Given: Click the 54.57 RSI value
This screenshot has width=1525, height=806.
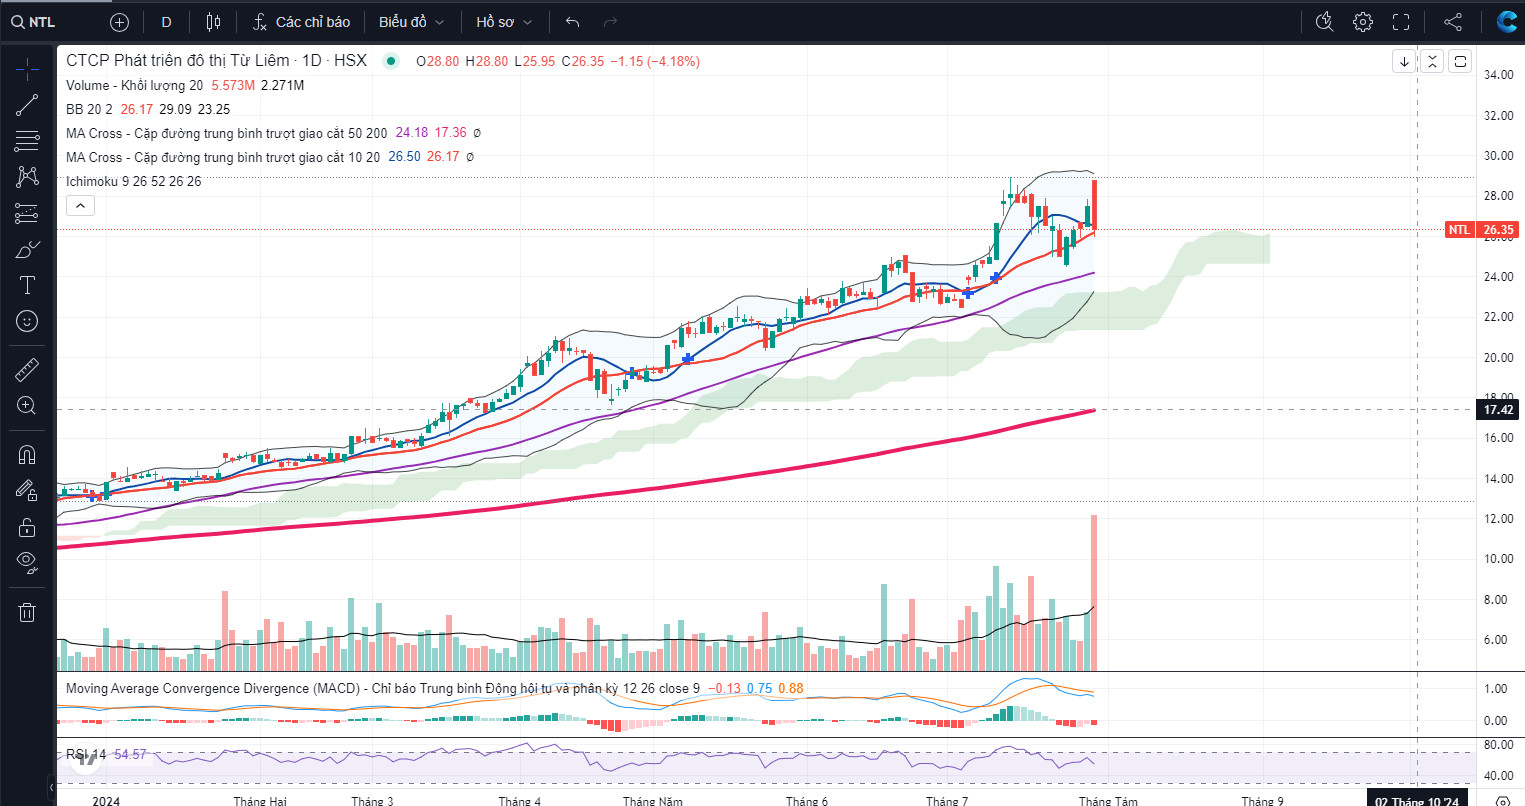Looking at the screenshot, I should 130,754.
